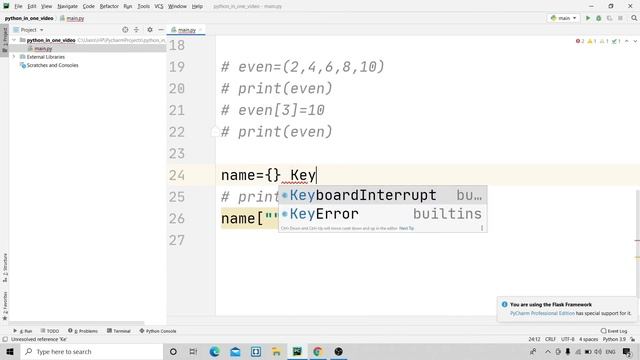This screenshot has height=360, width=640.
Task: Open the TODO tool window button
Action: click(x=50, y=331)
